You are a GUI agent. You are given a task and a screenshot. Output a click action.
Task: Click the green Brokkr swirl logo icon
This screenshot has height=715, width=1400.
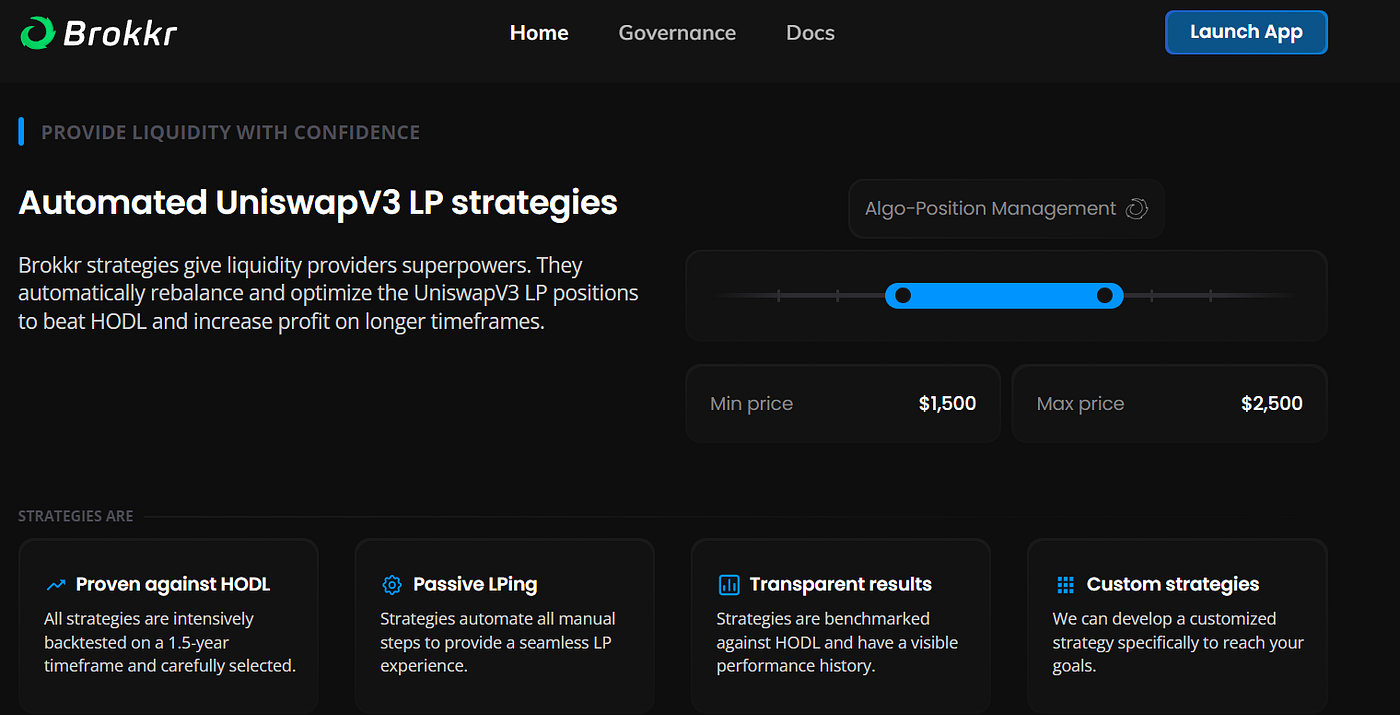pyautogui.click(x=38, y=33)
